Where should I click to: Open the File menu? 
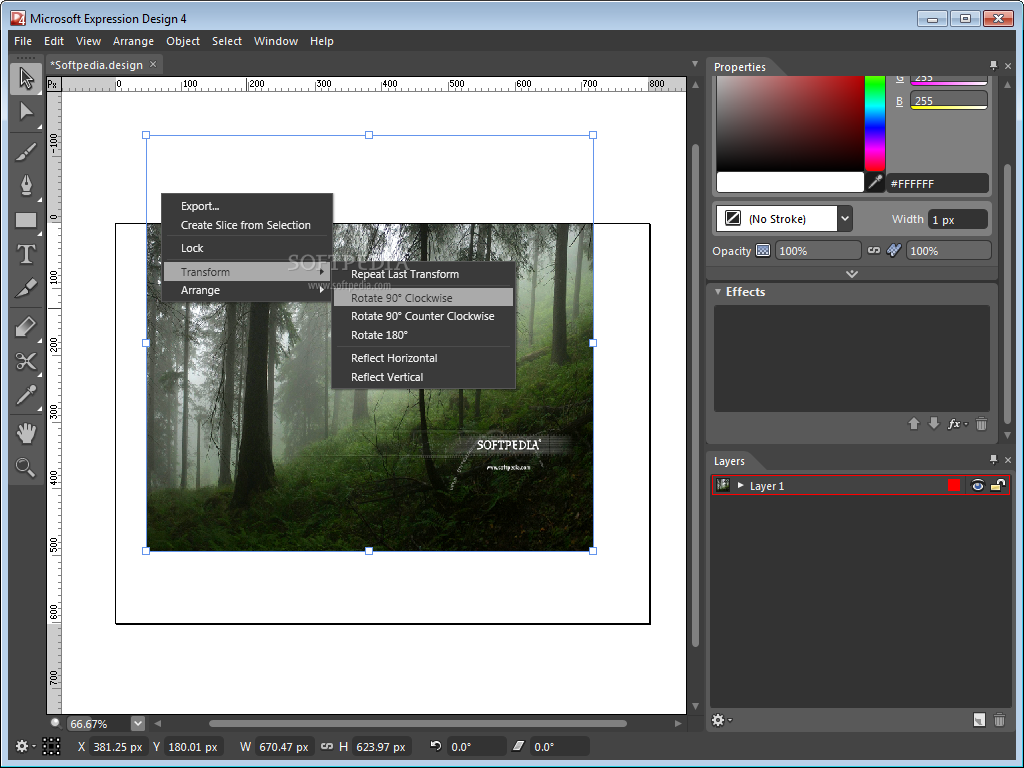(x=23, y=40)
